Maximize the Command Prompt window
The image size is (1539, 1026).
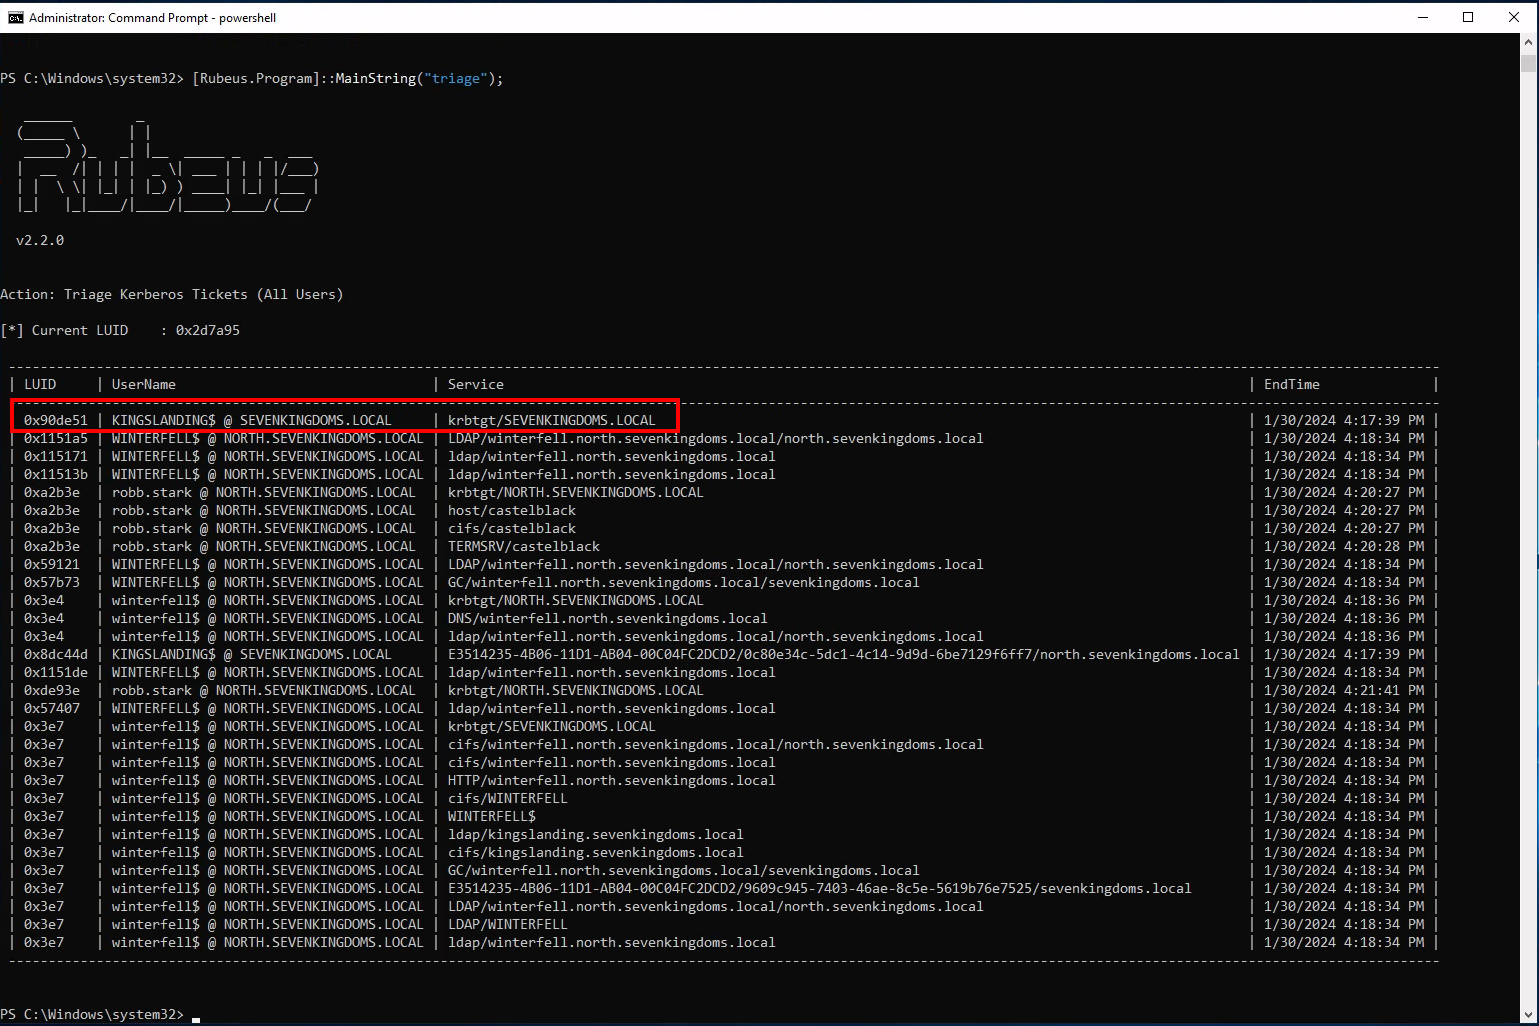1468,17
